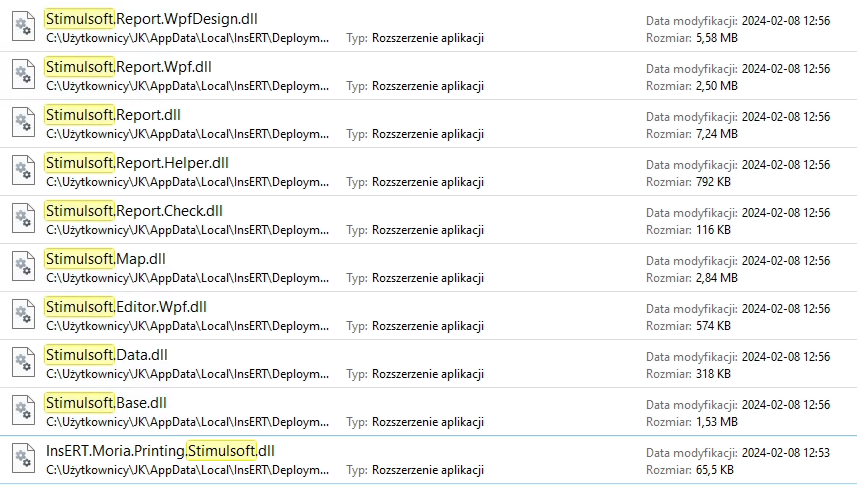Viewport: 857px width, 495px height.
Task: Click the DLL icon of Stimulsoft.Data.dll
Action: 24,363
